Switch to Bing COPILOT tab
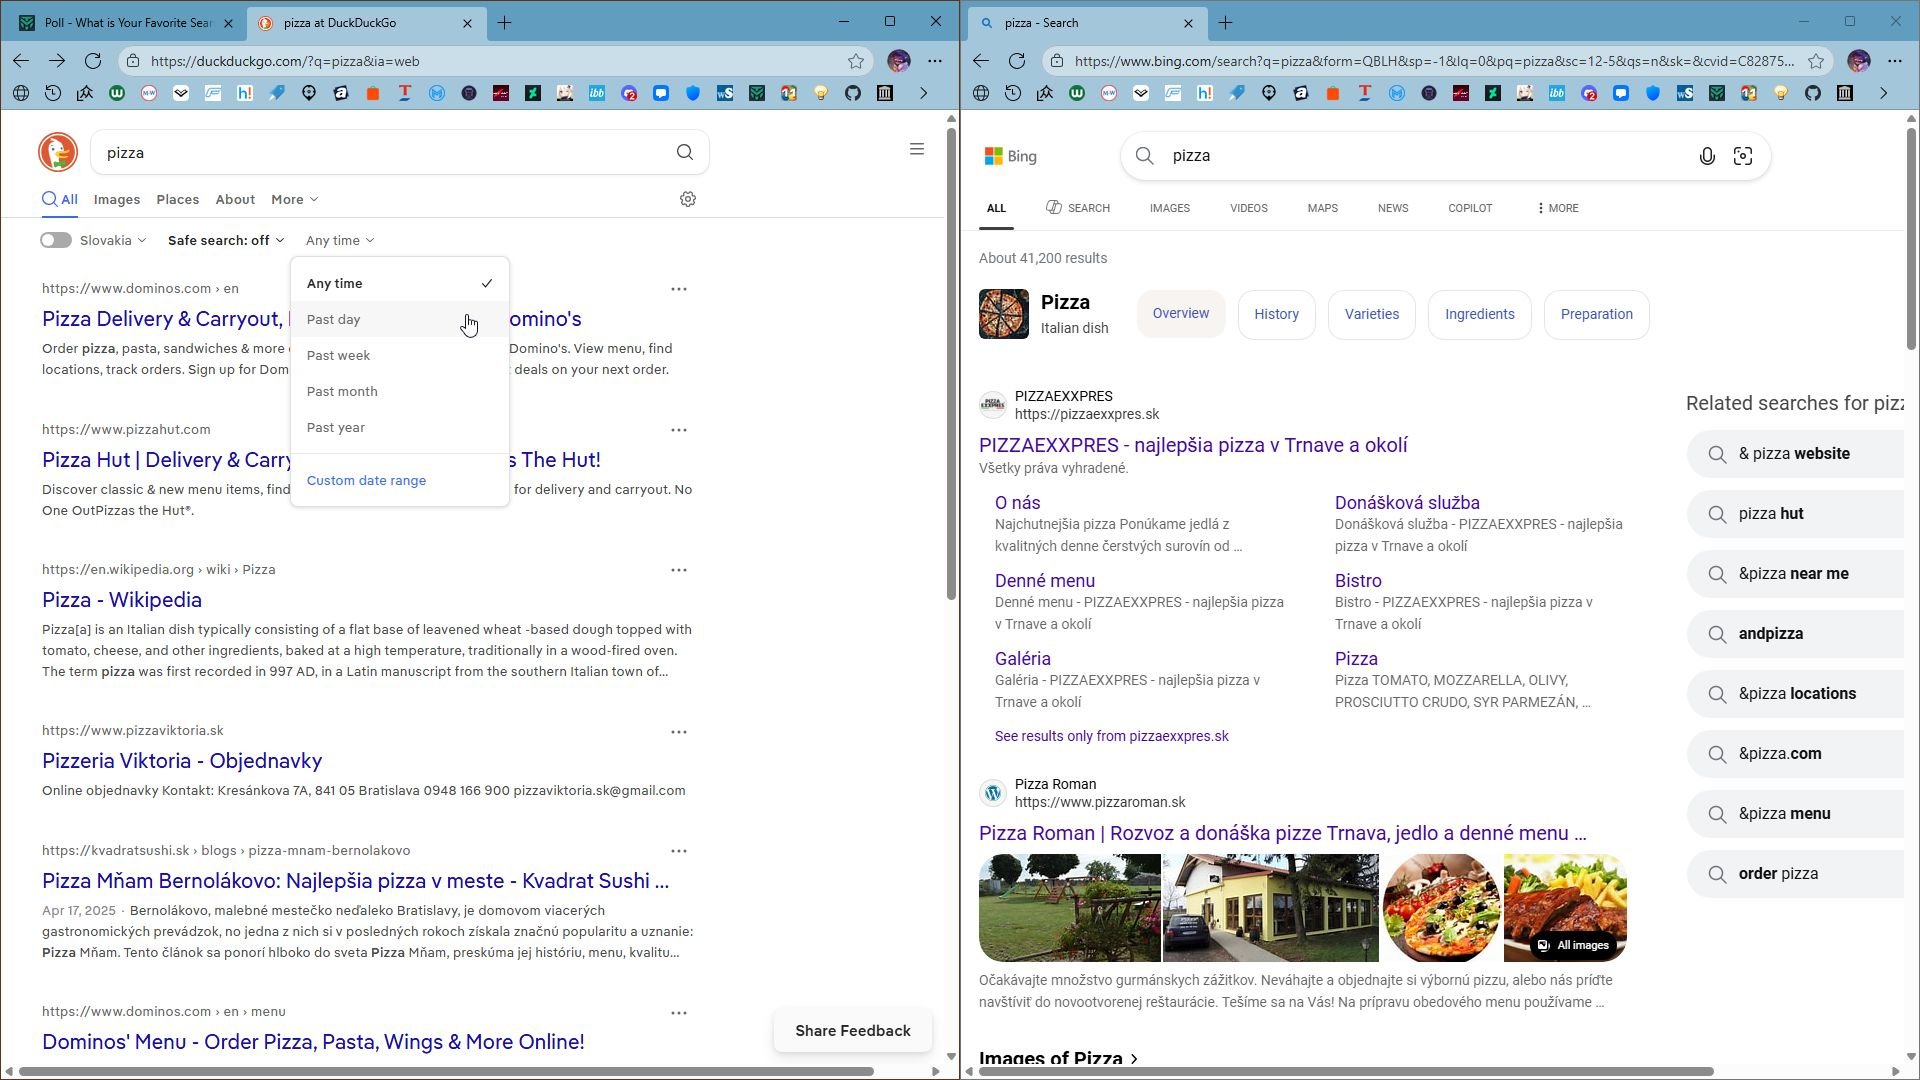This screenshot has height=1080, width=1920. [x=1470, y=208]
